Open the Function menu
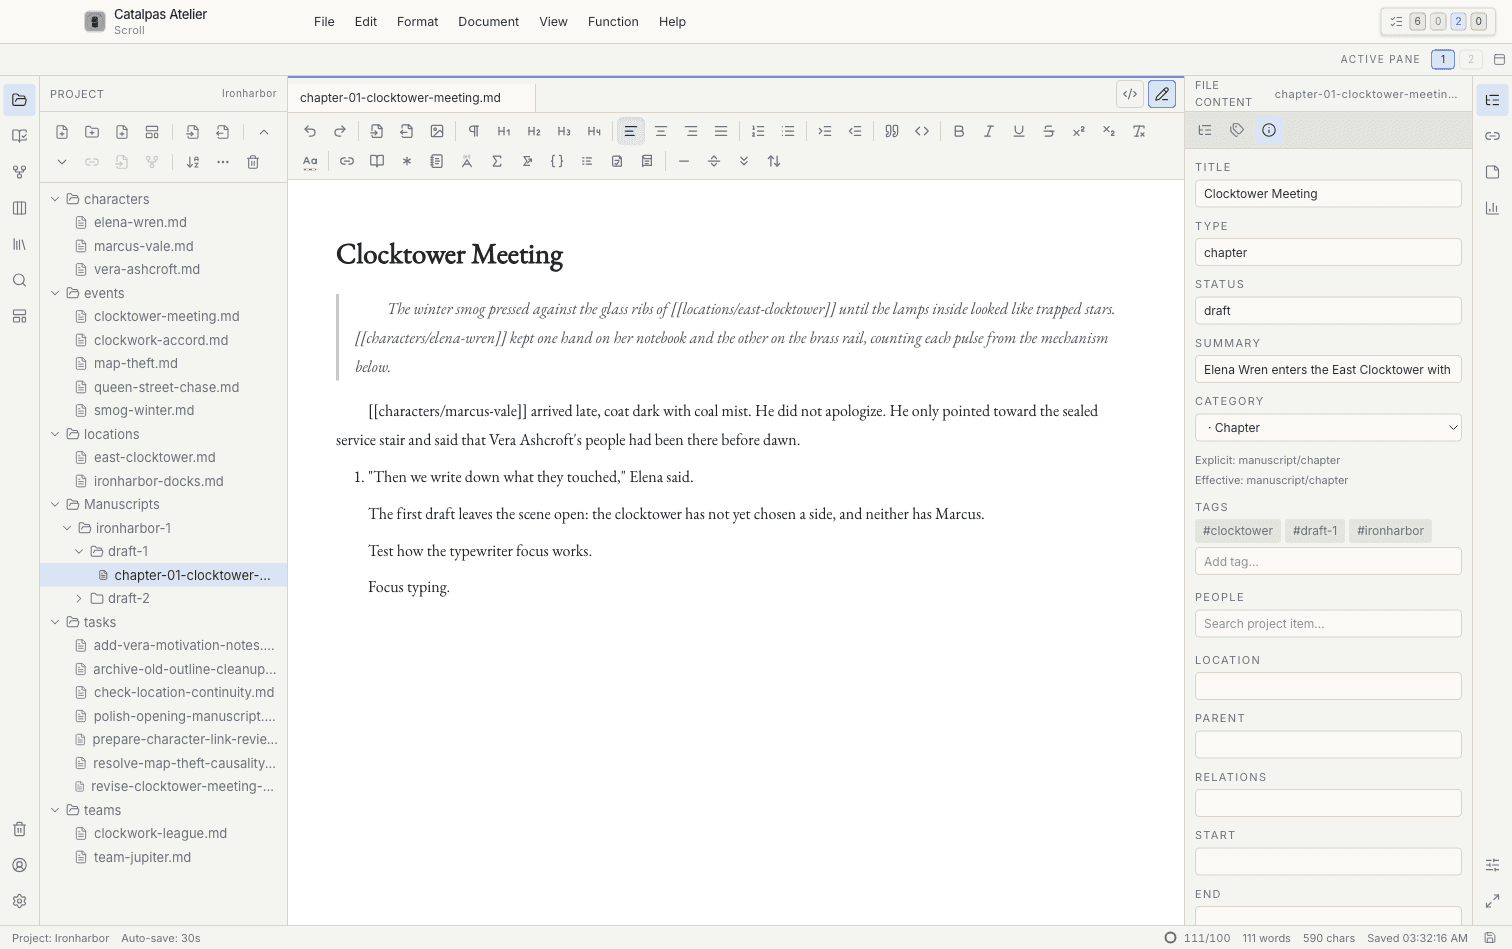1512x949 pixels. tap(613, 21)
